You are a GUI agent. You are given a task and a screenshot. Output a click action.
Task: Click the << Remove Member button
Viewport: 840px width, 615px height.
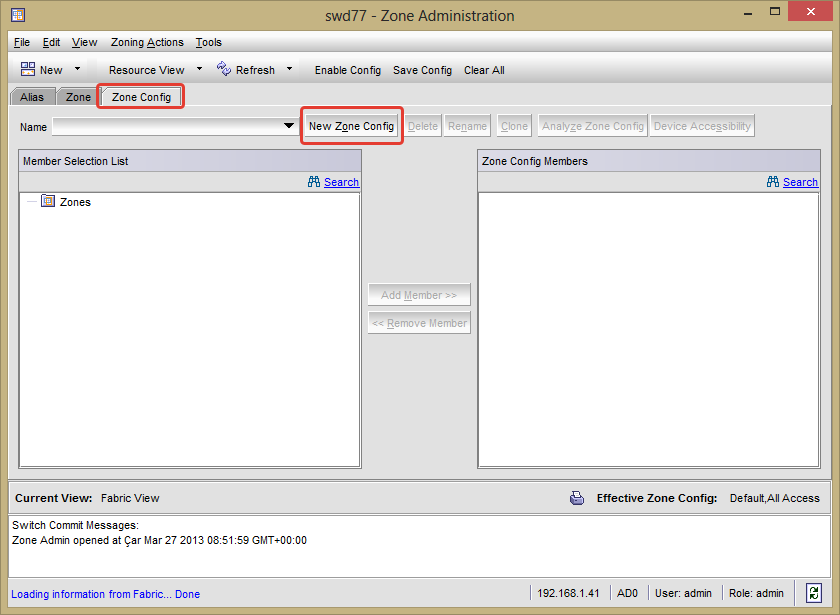419,324
